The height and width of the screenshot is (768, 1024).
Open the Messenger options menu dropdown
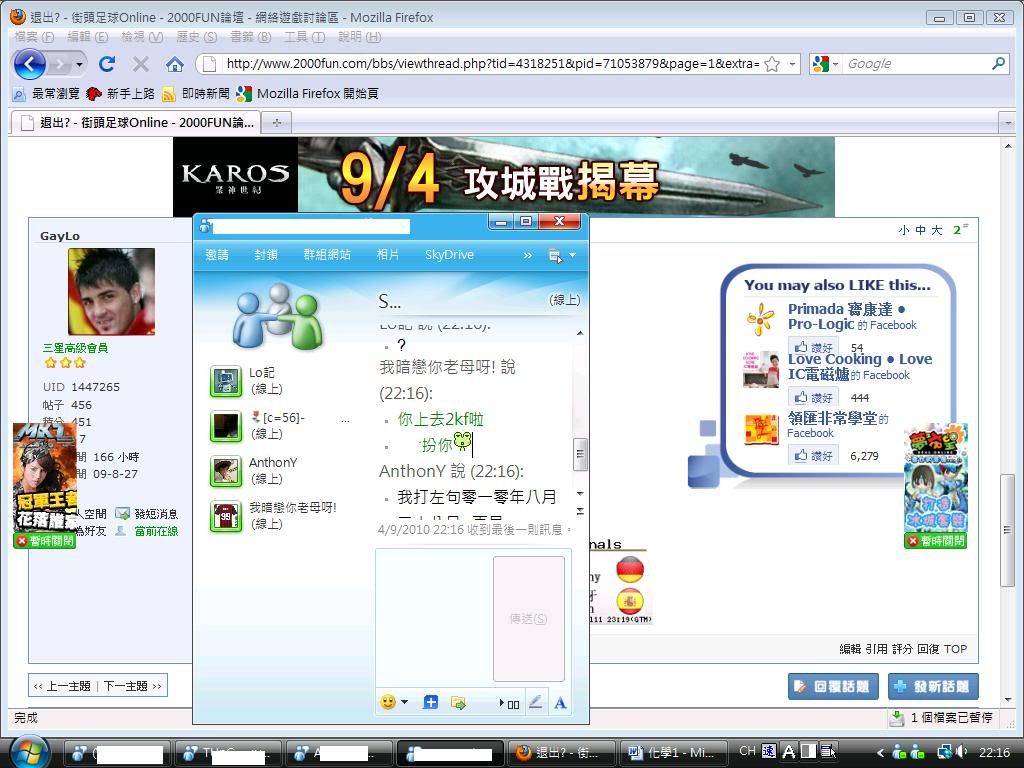coord(562,256)
